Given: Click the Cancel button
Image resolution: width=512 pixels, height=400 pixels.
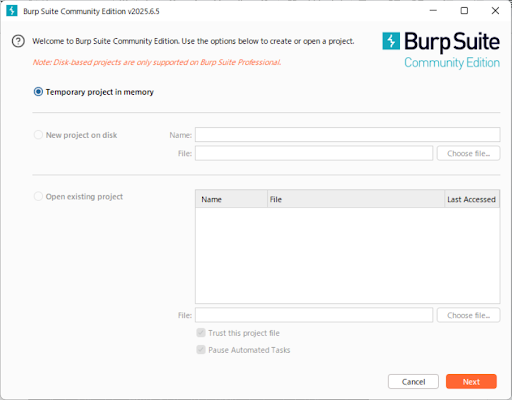Looking at the screenshot, I should click(x=413, y=382).
